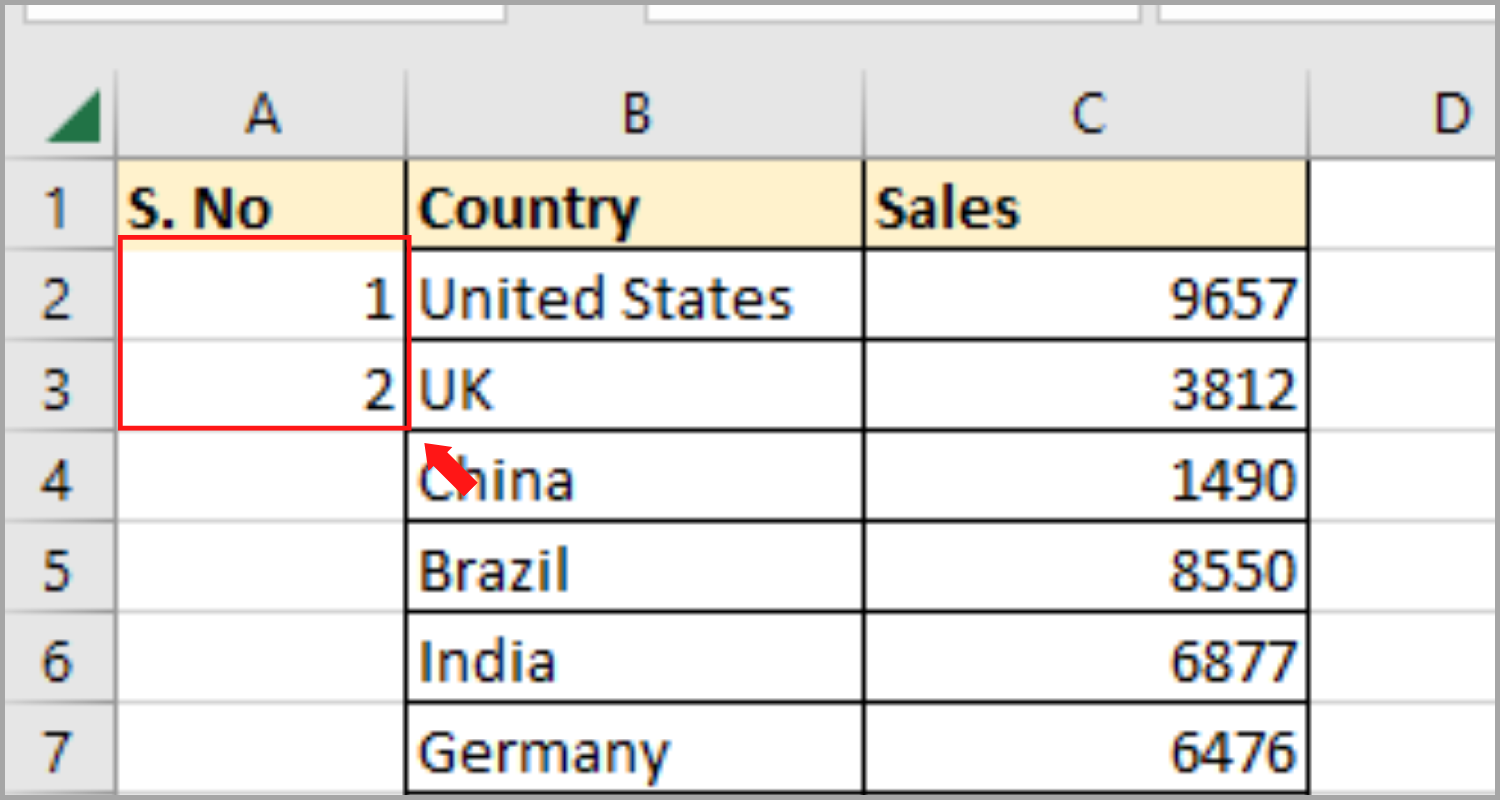Image resolution: width=1500 pixels, height=800 pixels.
Task: Select row 4 header
Action: pos(58,478)
